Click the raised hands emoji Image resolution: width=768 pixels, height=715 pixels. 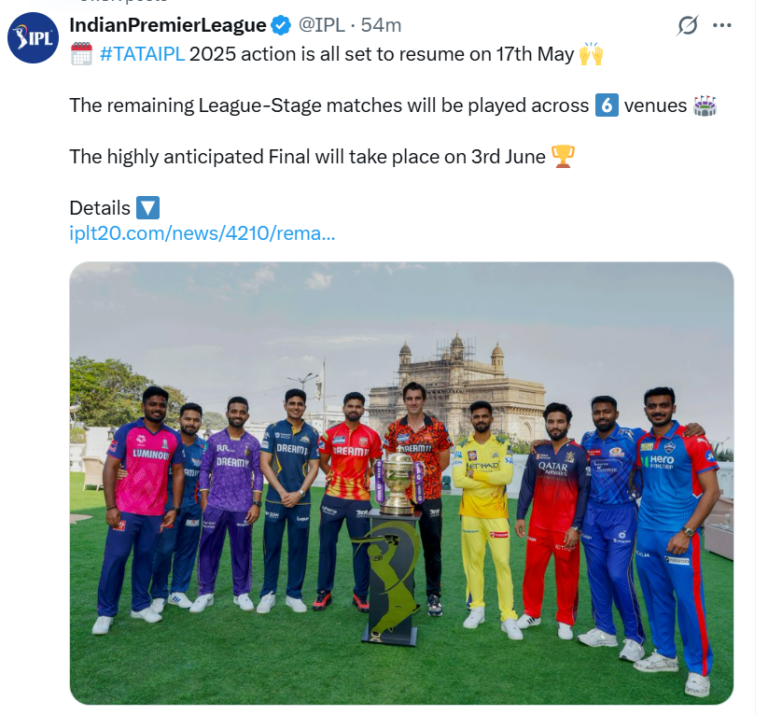coord(591,54)
